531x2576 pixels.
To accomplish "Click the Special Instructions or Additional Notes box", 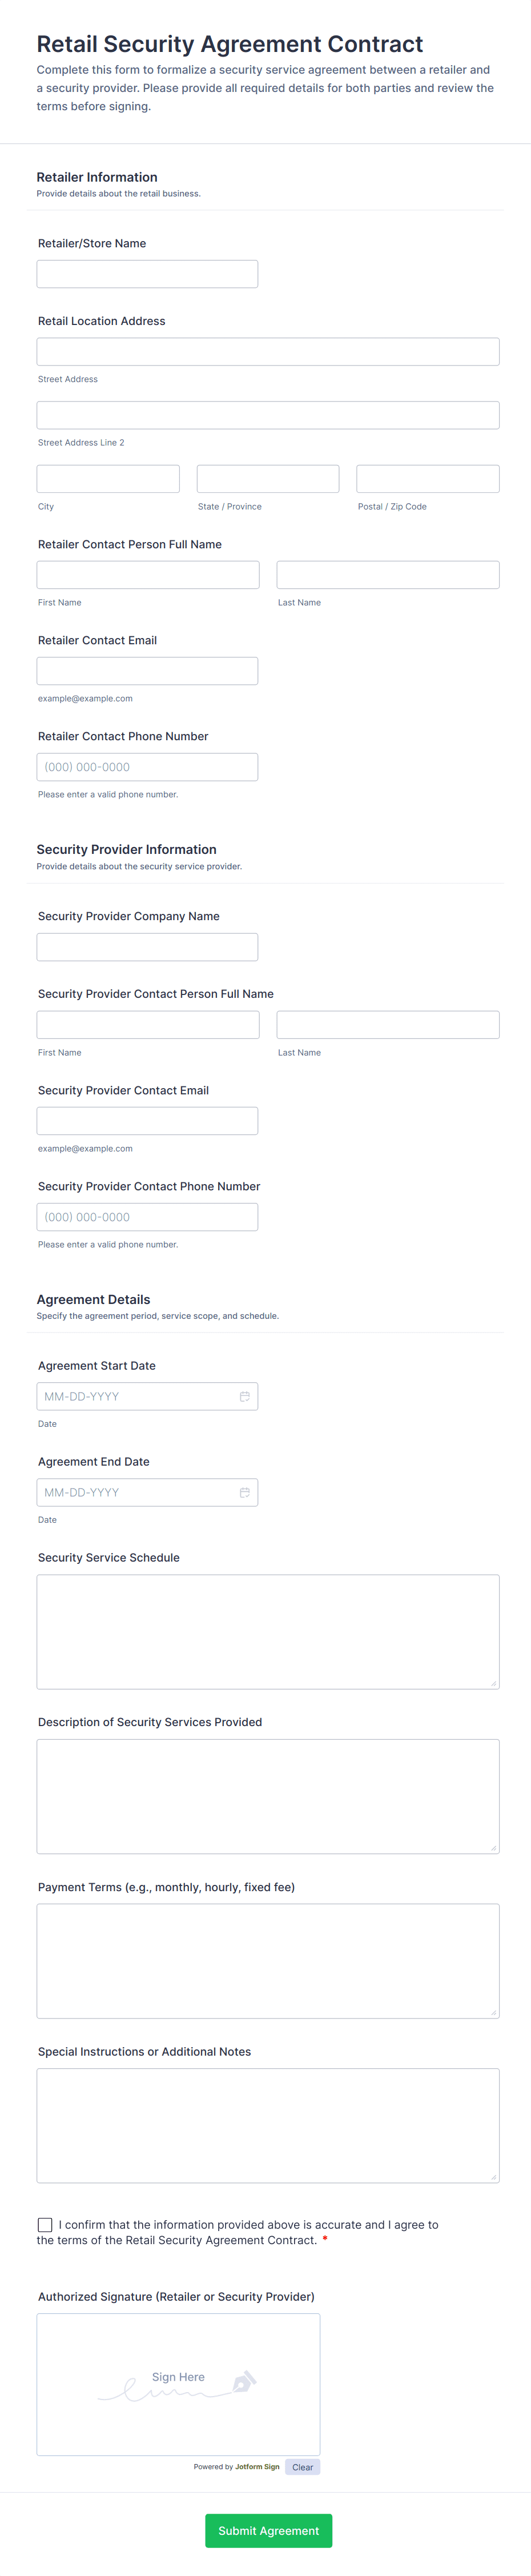I will [x=268, y=2125].
